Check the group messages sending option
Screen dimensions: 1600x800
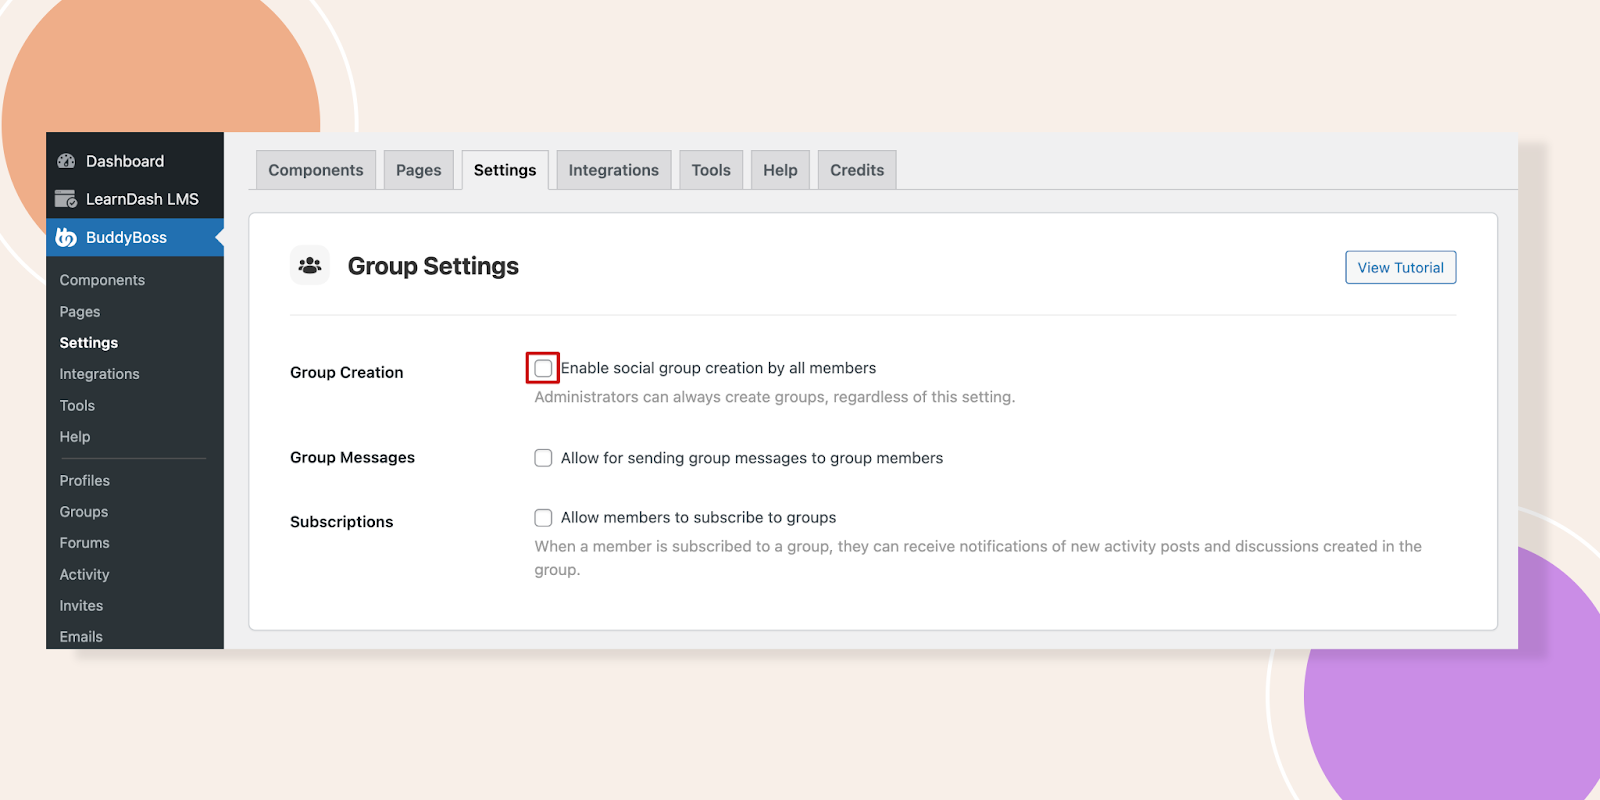tap(543, 458)
